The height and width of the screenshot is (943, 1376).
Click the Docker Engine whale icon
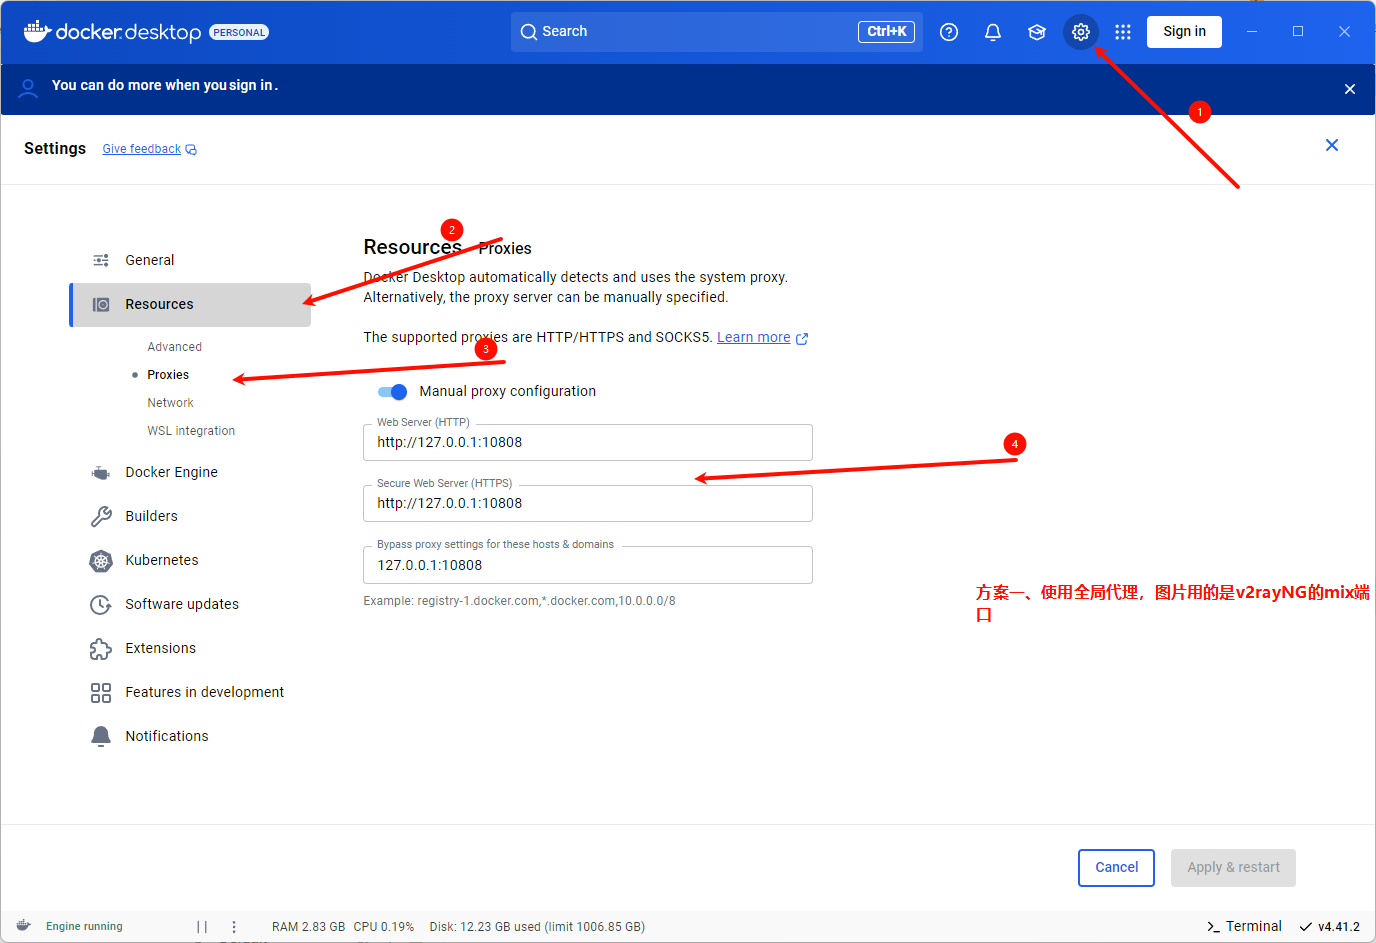coord(101,472)
